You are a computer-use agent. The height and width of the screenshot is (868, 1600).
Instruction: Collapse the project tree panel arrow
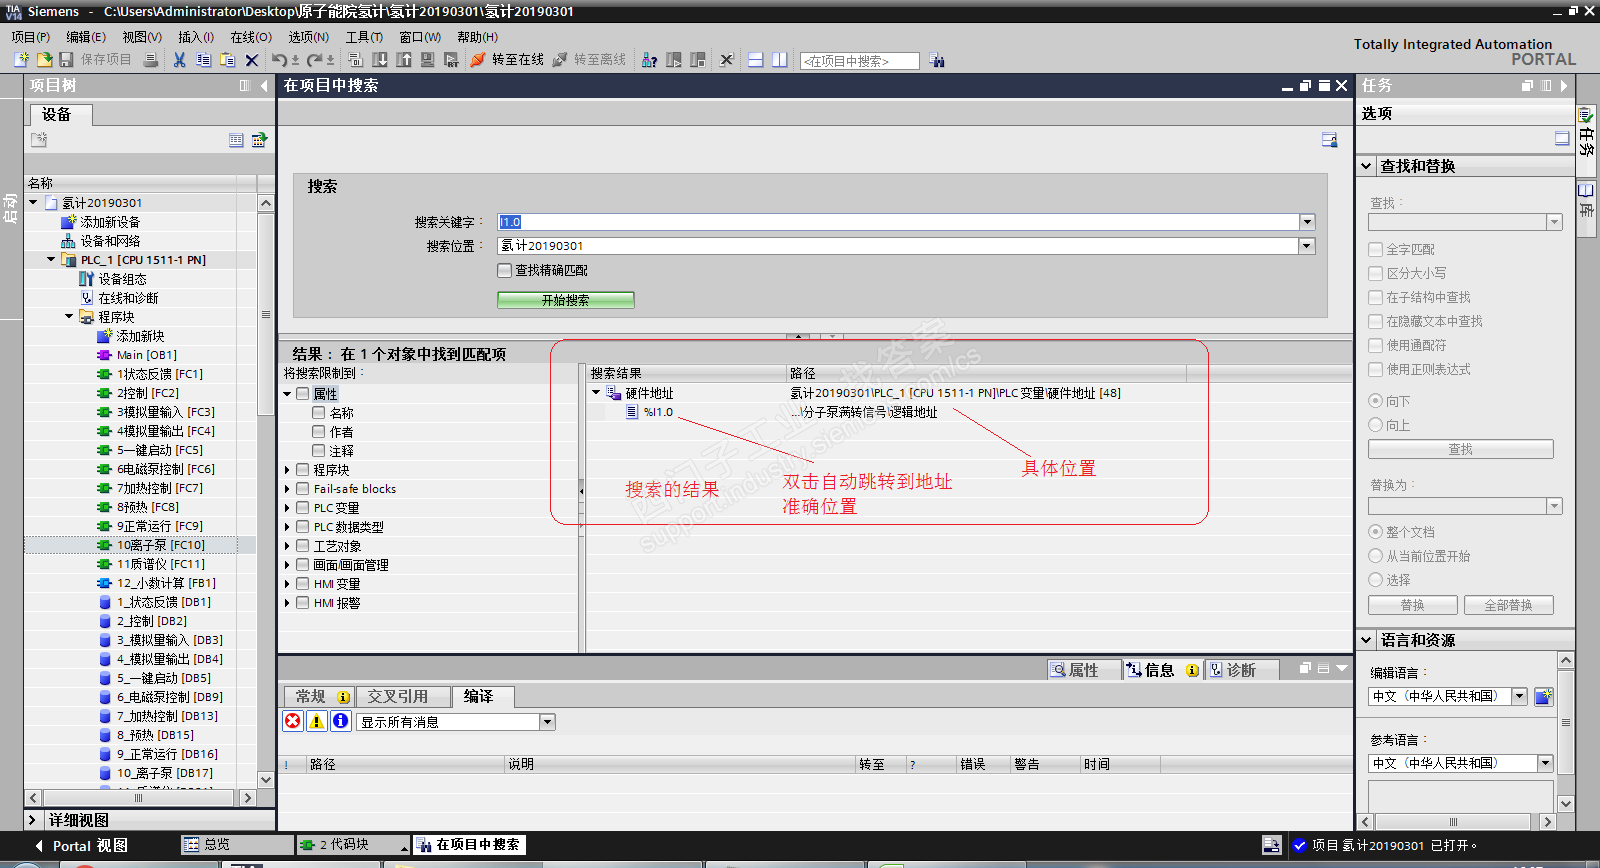(x=264, y=86)
